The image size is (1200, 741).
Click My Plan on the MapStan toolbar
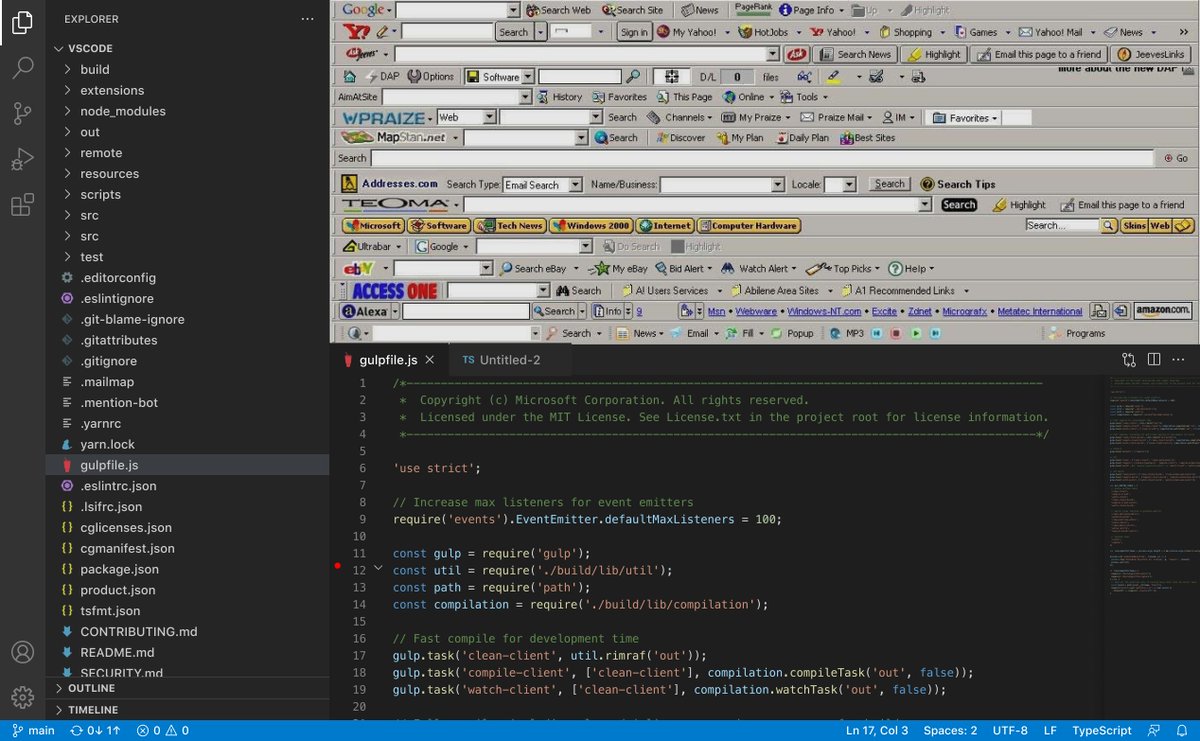(x=740, y=138)
